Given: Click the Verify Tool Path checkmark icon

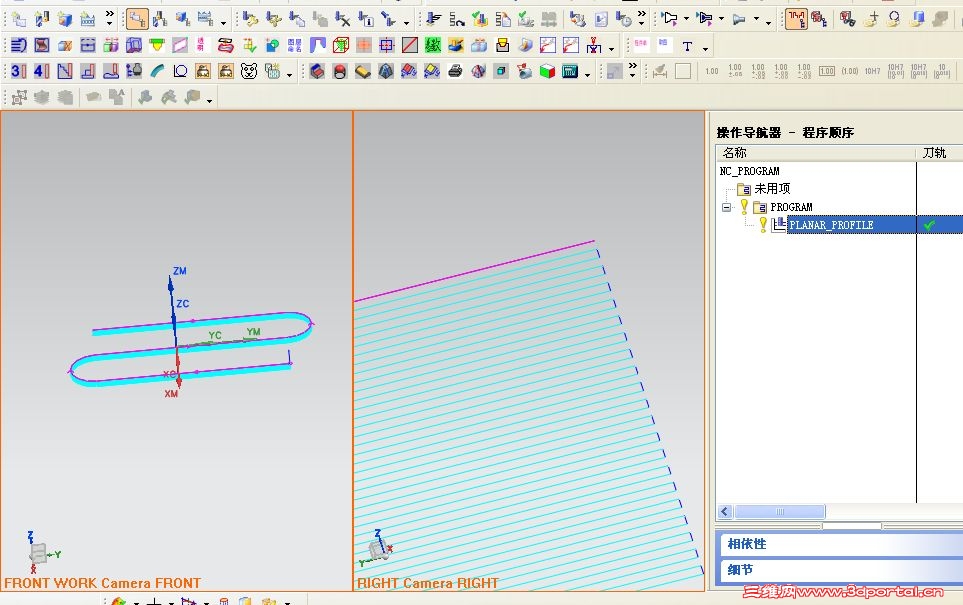Looking at the screenshot, I should tap(480, 20).
